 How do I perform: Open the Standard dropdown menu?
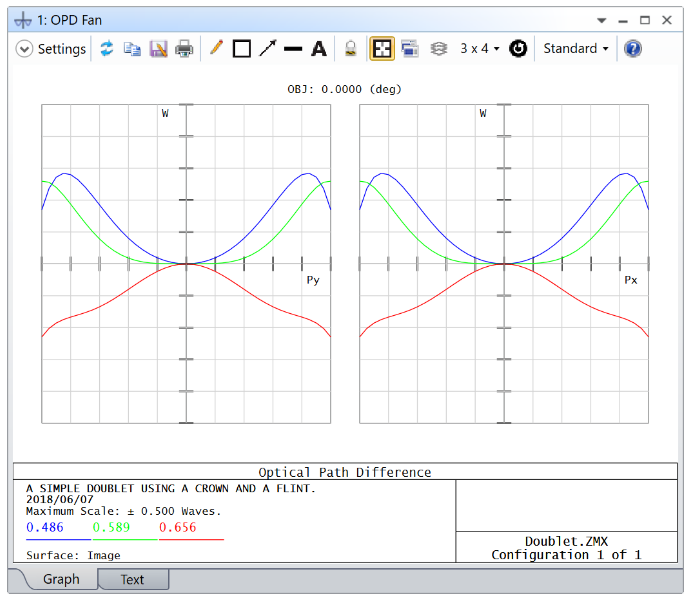coord(576,49)
